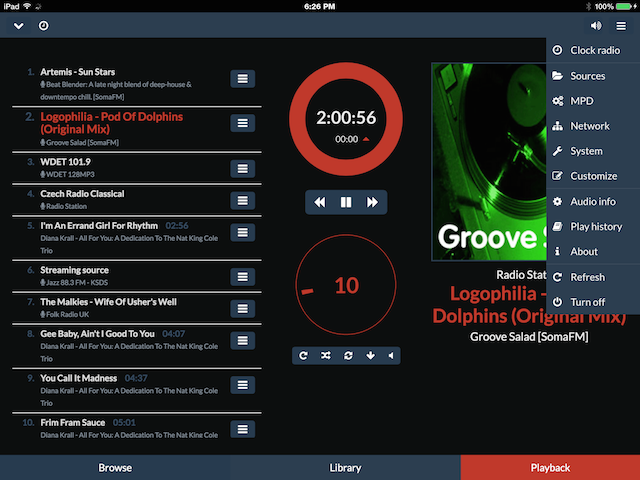
Task: Open Play history from the menu
Action: tap(593, 227)
